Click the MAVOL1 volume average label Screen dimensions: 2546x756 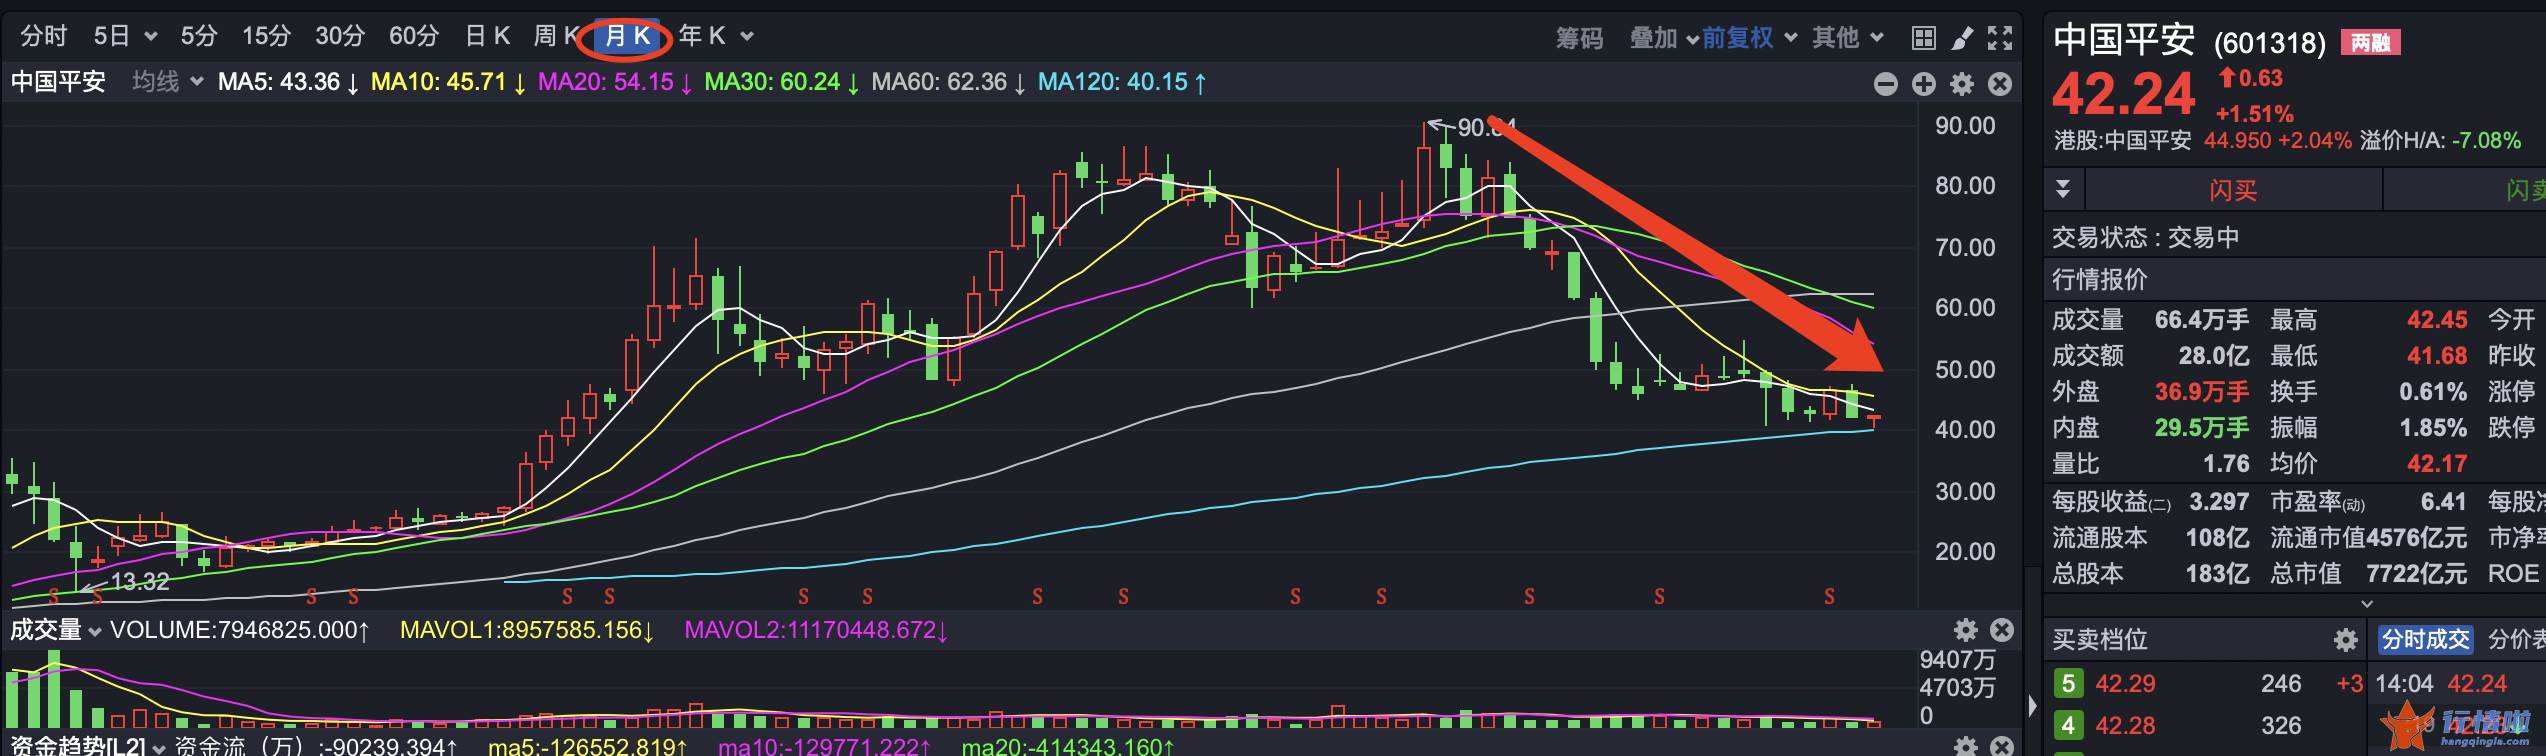coord(527,630)
